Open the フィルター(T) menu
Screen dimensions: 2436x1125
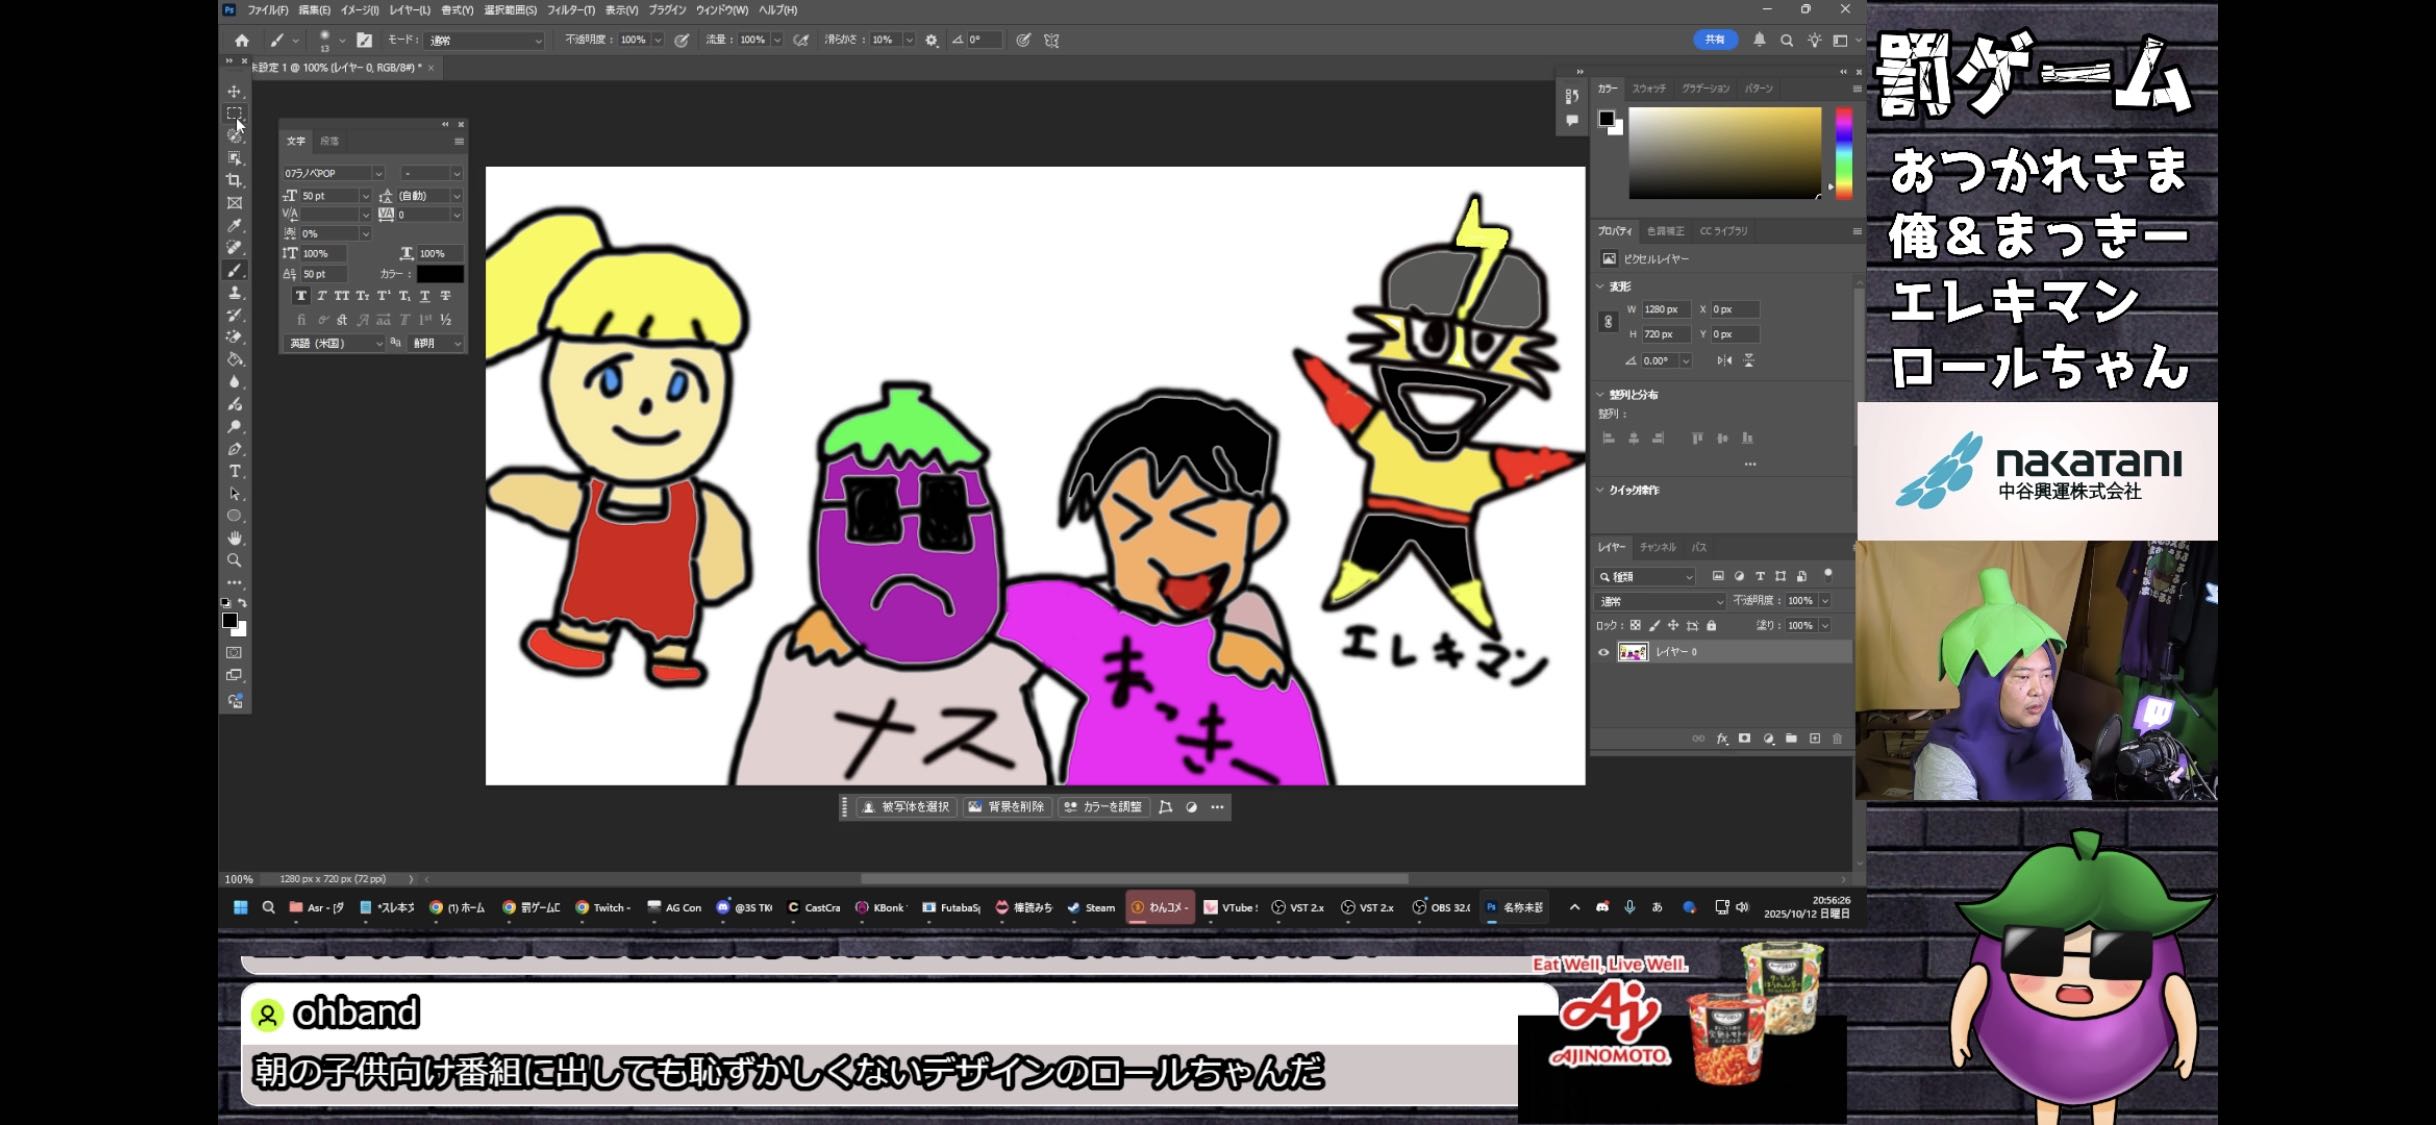click(x=570, y=10)
